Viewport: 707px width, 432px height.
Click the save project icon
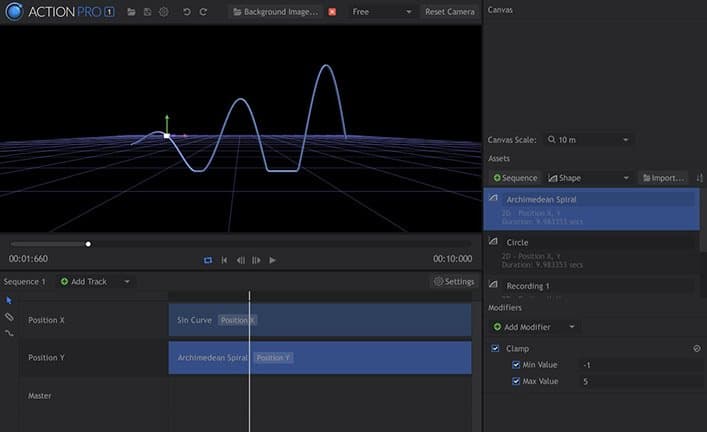[x=147, y=12]
